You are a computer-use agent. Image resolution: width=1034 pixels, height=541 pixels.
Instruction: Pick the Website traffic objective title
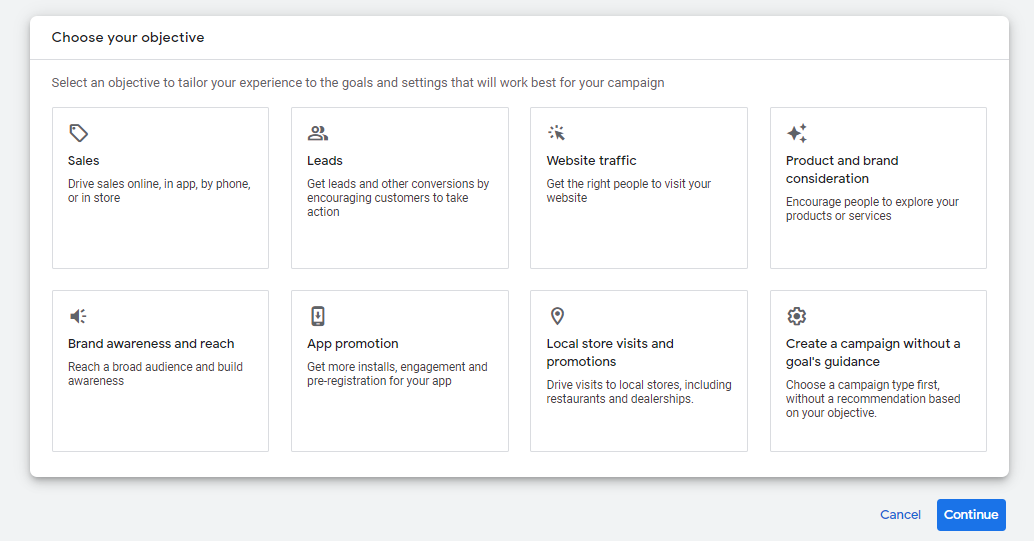[591, 161]
